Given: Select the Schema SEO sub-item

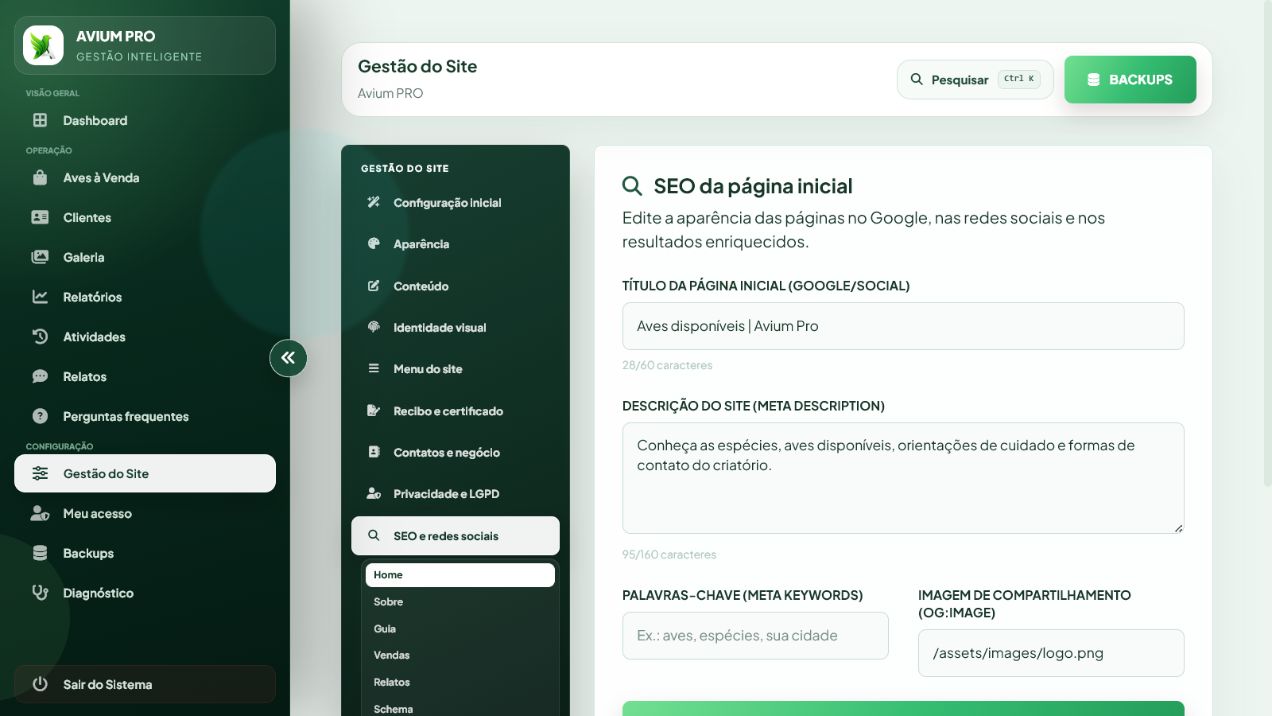Looking at the screenshot, I should (460, 709).
